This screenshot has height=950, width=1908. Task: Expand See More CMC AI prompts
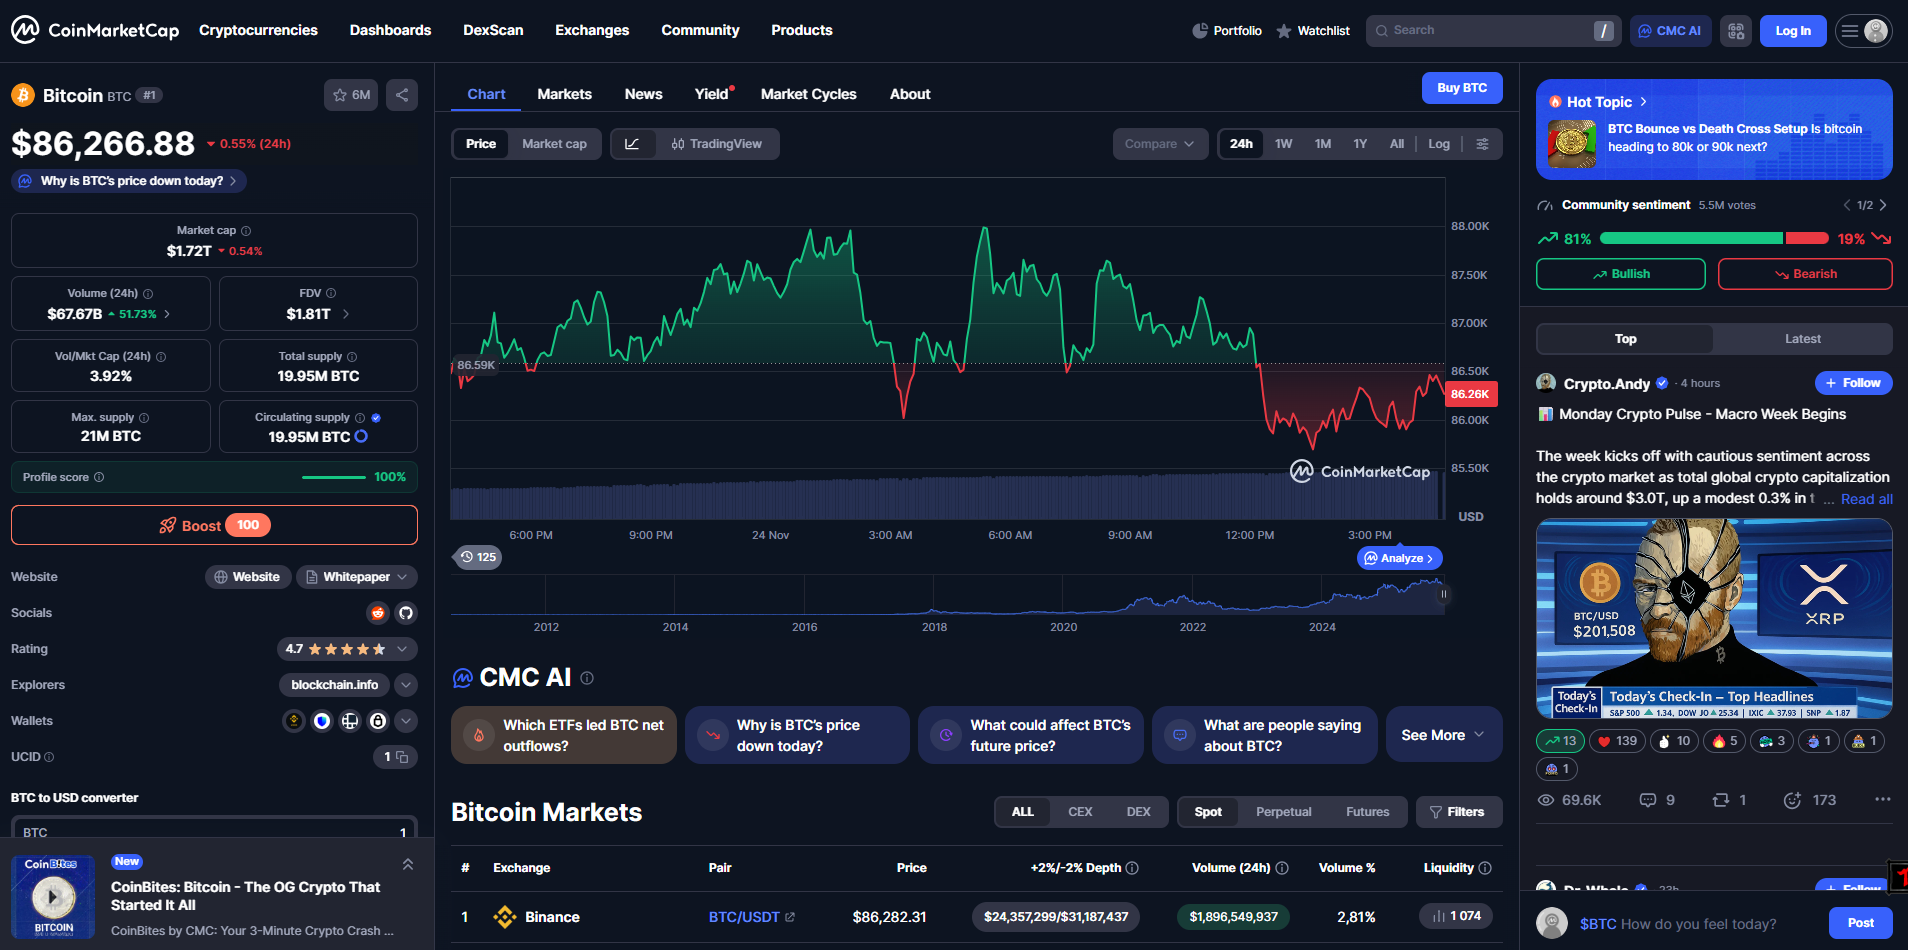pyautogui.click(x=1444, y=735)
